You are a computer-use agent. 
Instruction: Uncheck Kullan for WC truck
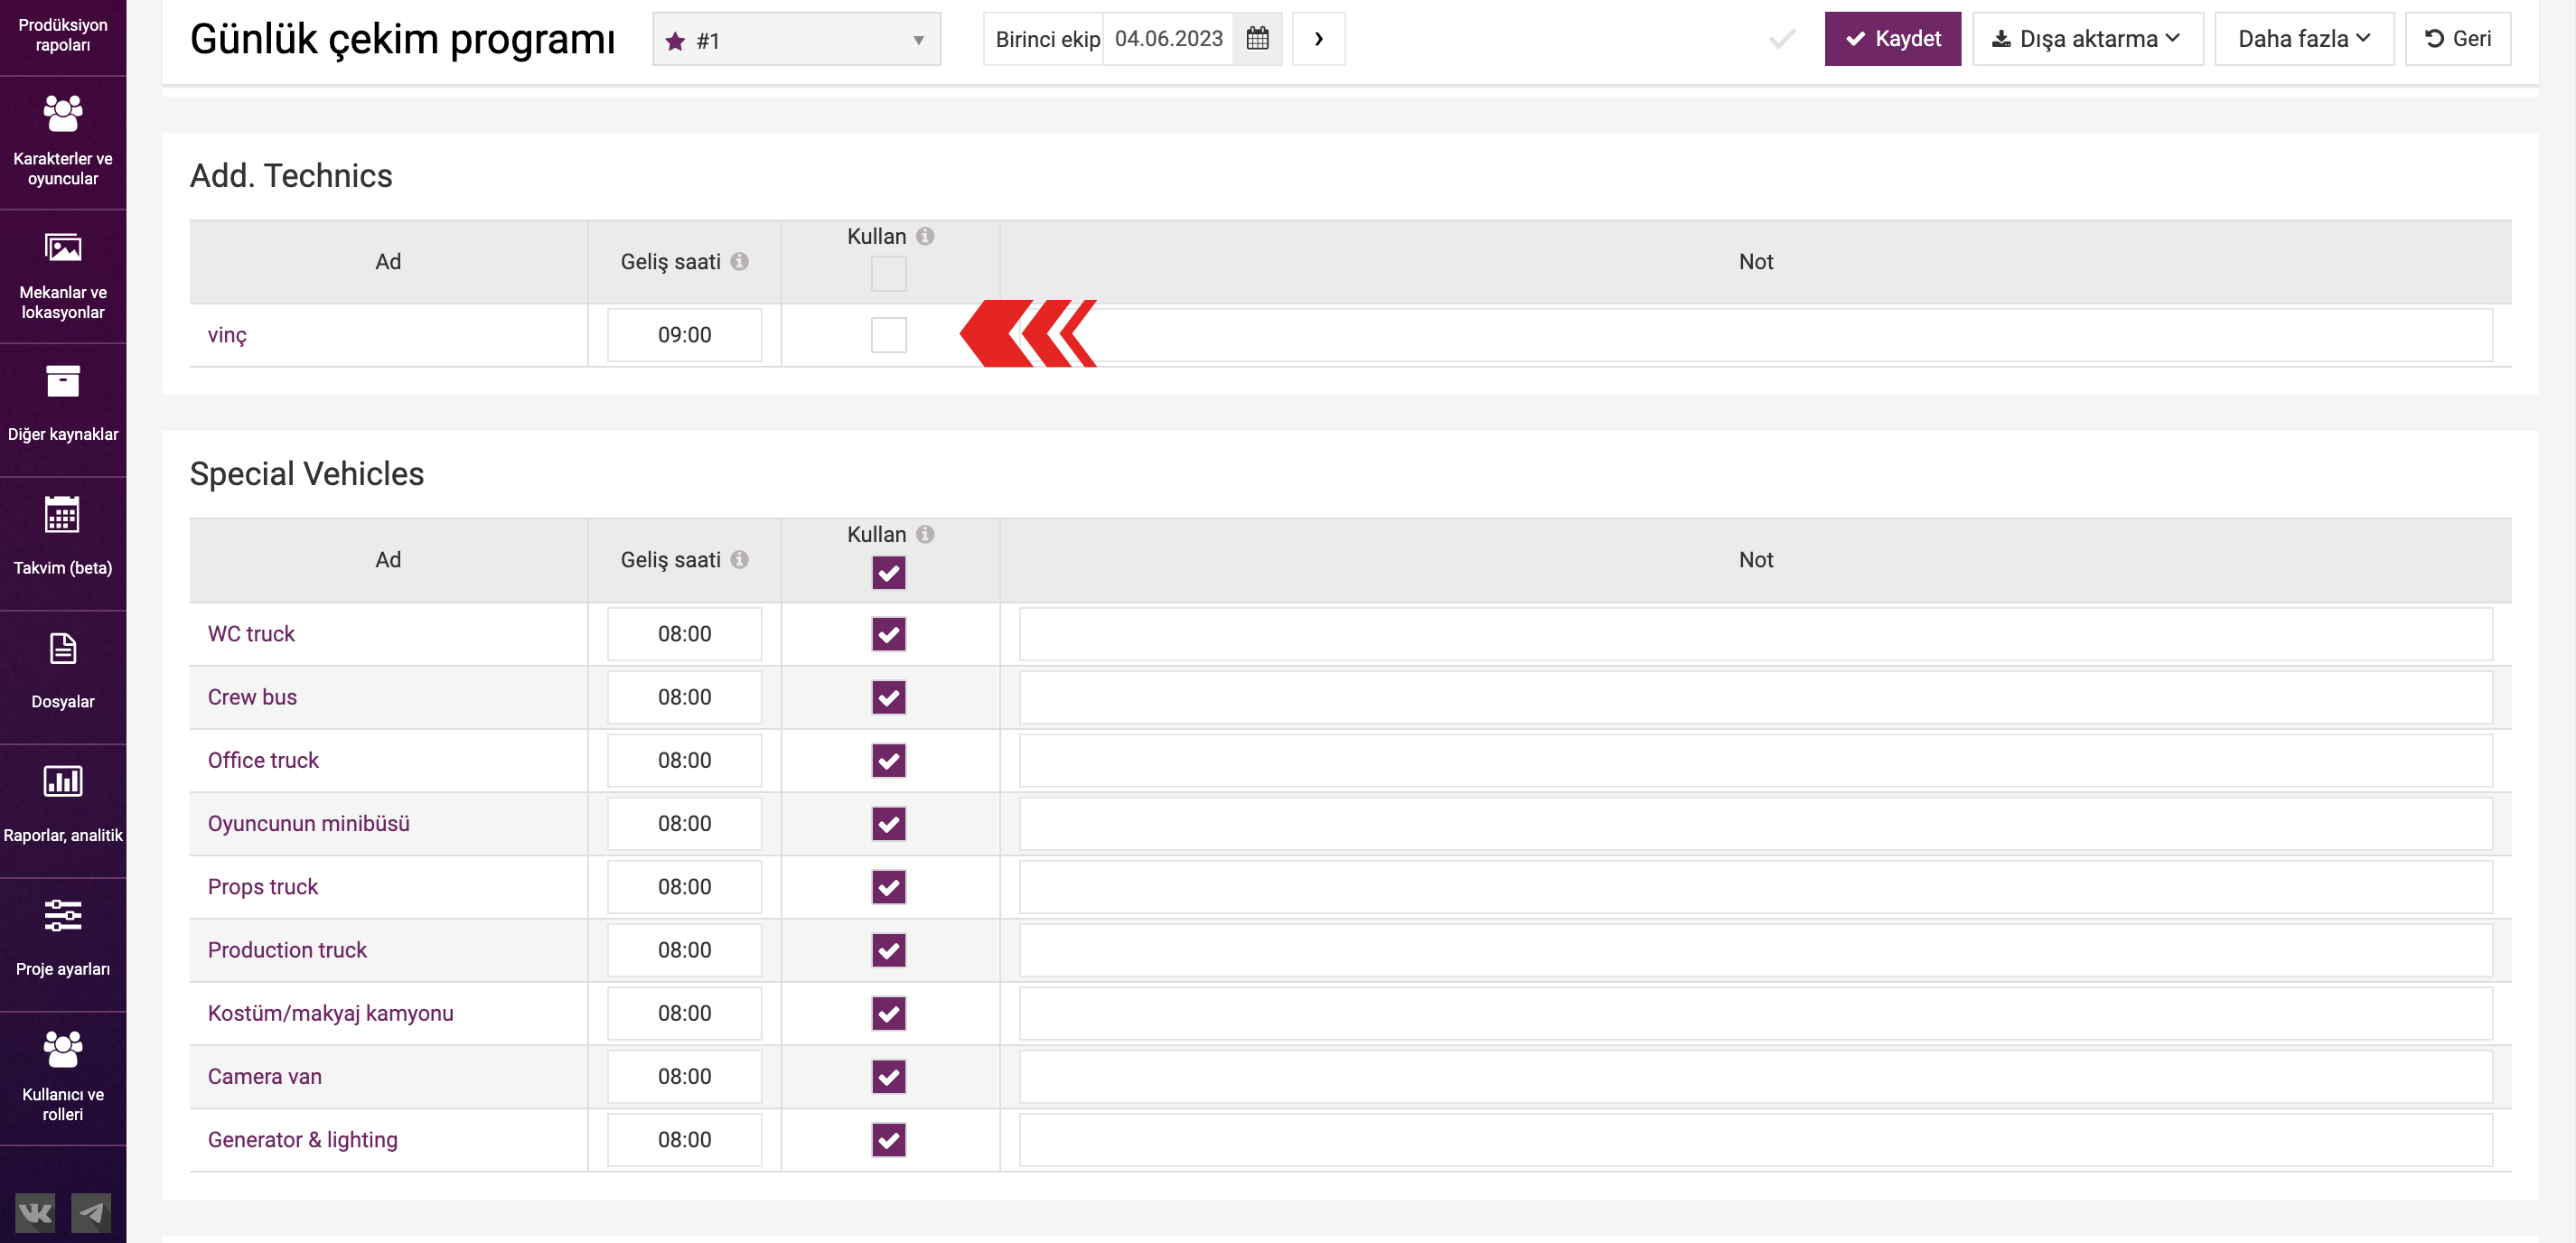pos(888,634)
